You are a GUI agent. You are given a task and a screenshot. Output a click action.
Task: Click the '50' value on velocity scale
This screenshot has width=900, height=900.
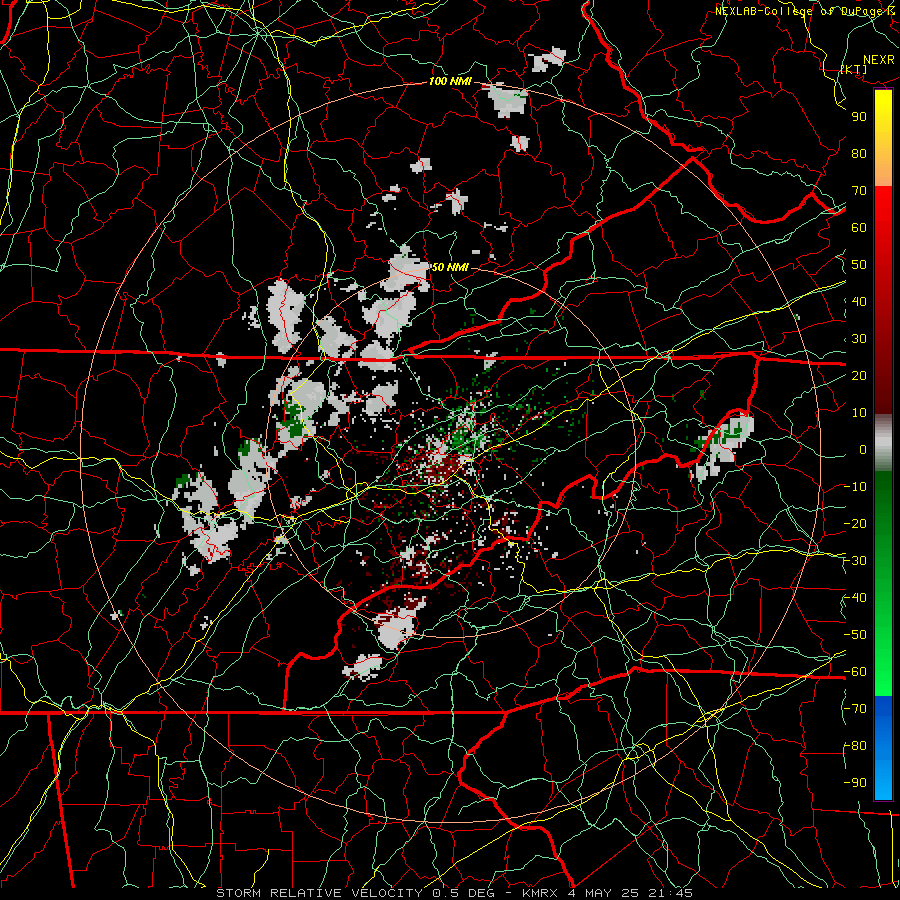tap(859, 265)
